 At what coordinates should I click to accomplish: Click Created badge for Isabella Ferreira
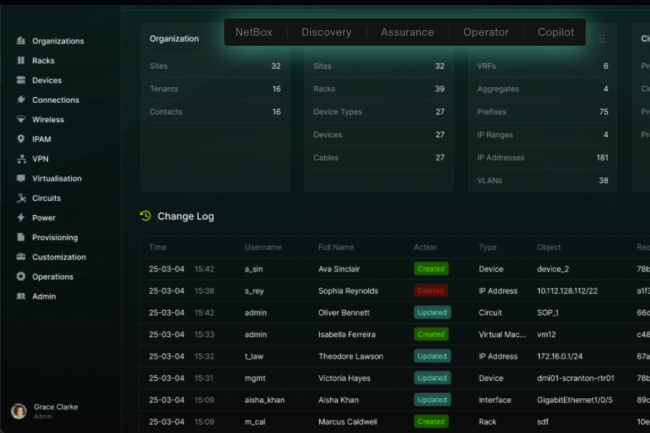coord(431,334)
